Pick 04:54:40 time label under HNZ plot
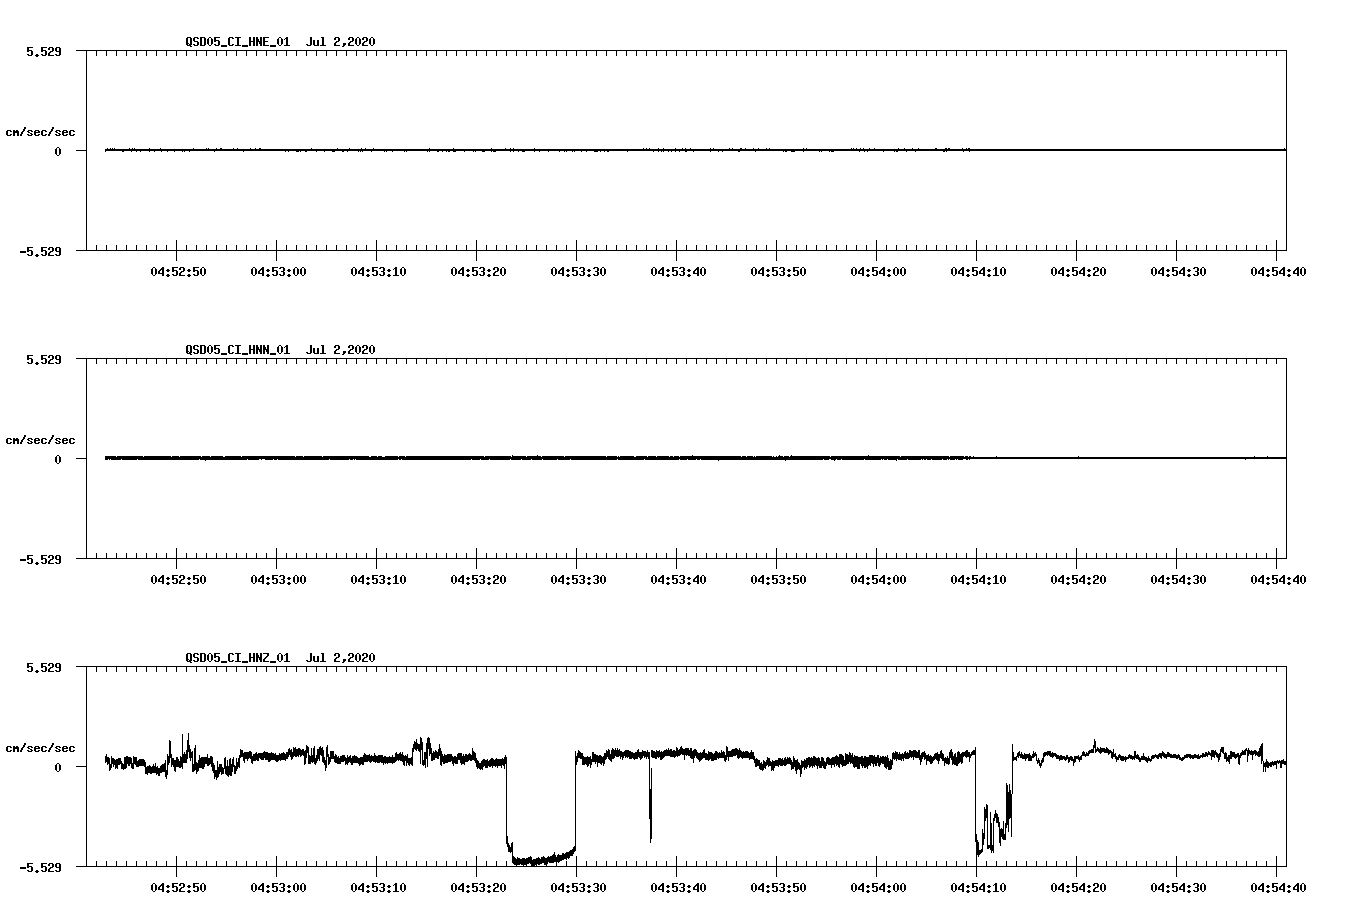The image size is (1358, 924). pyautogui.click(x=1278, y=887)
